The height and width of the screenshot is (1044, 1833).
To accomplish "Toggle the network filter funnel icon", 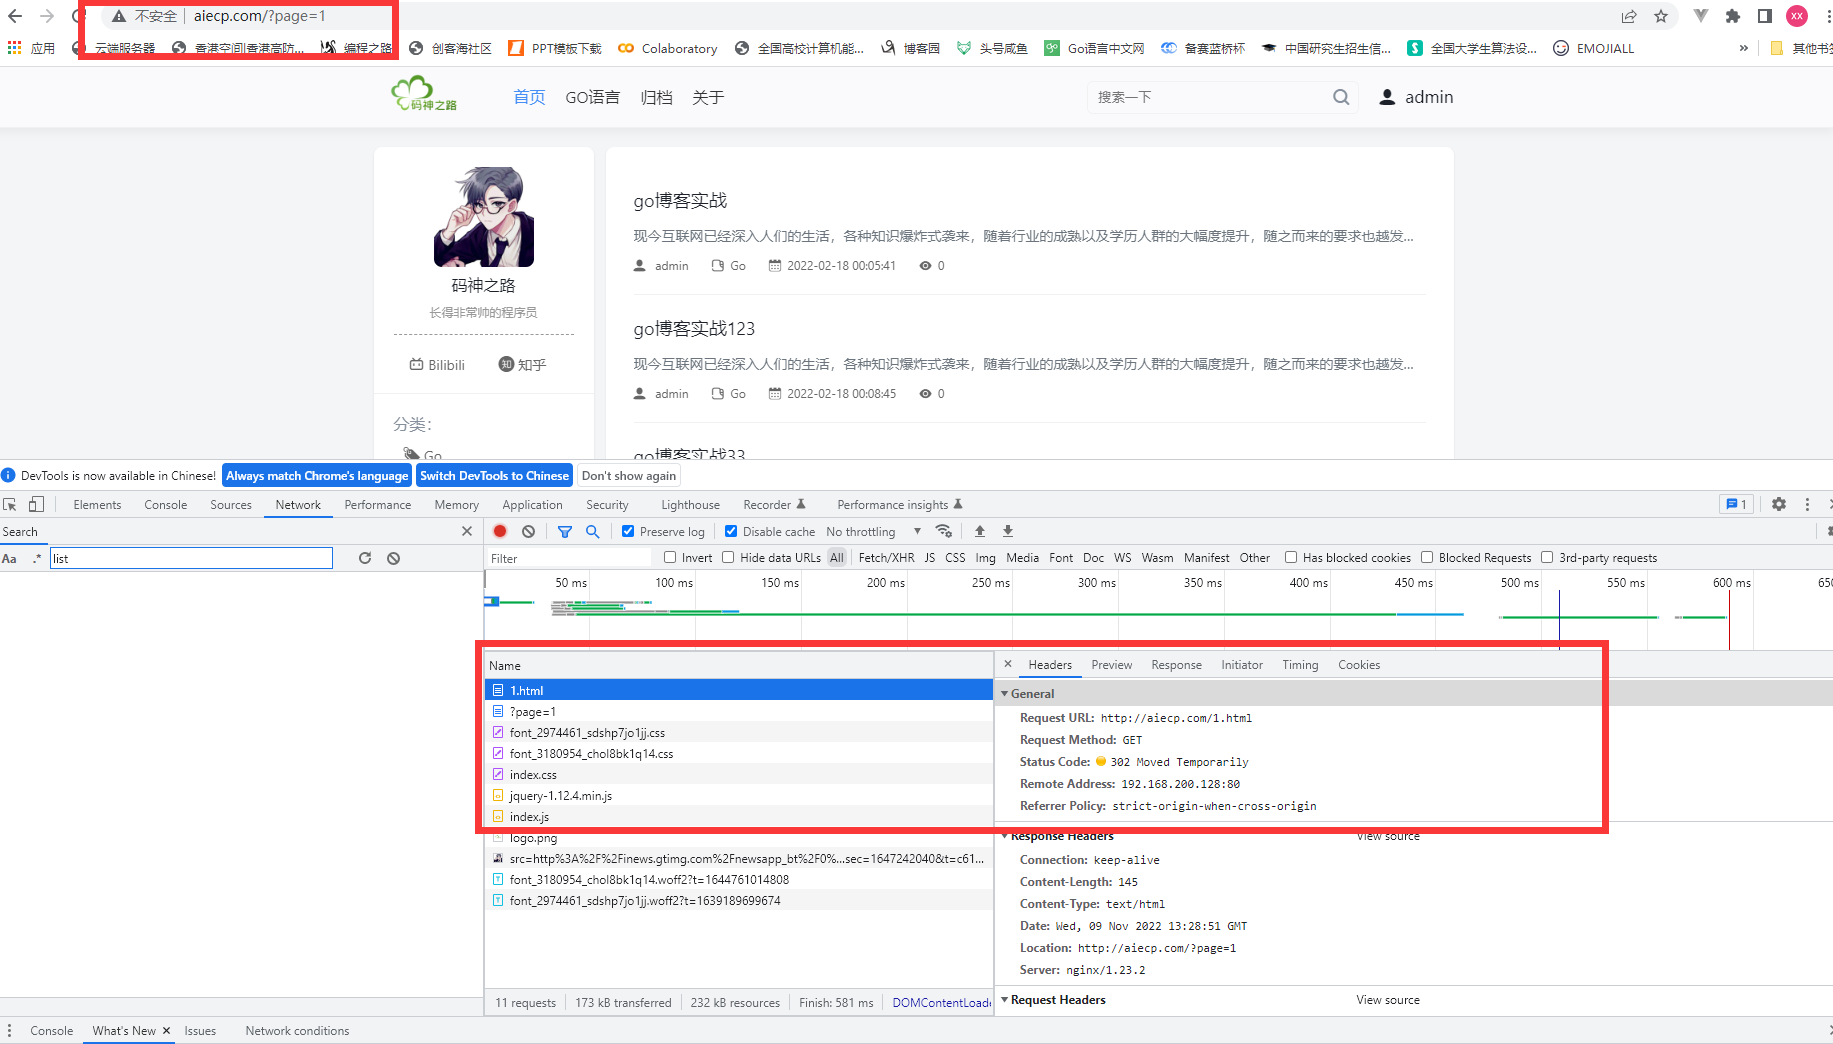I will pos(565,532).
